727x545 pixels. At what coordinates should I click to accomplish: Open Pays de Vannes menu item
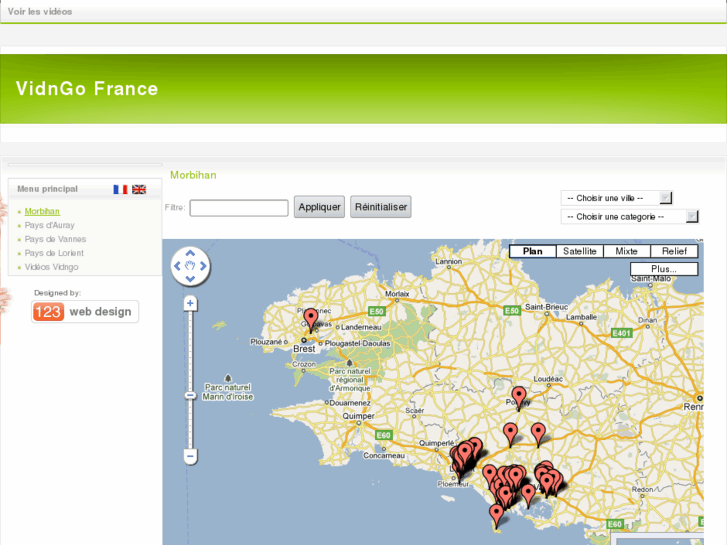coord(55,239)
